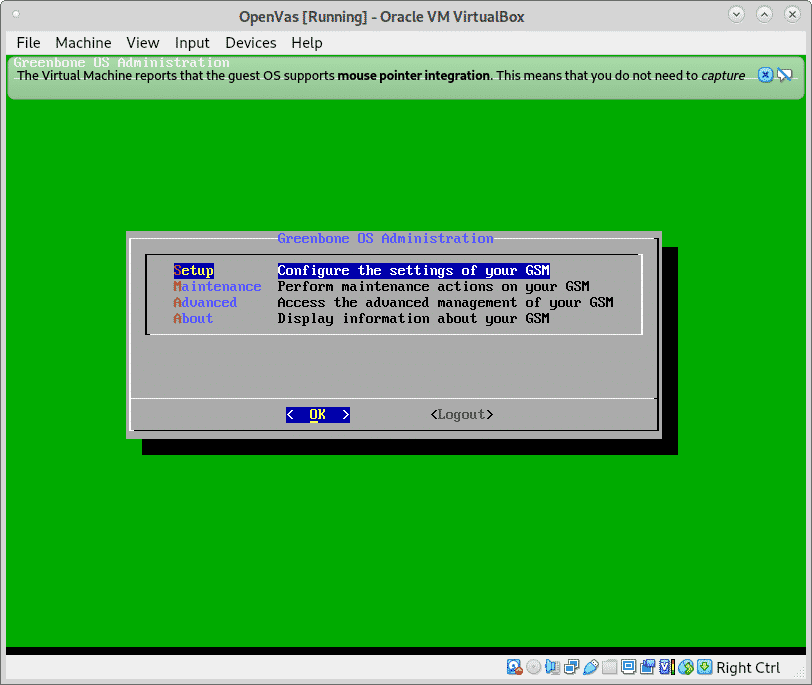Click 'Display information about your GSM'

(413, 318)
